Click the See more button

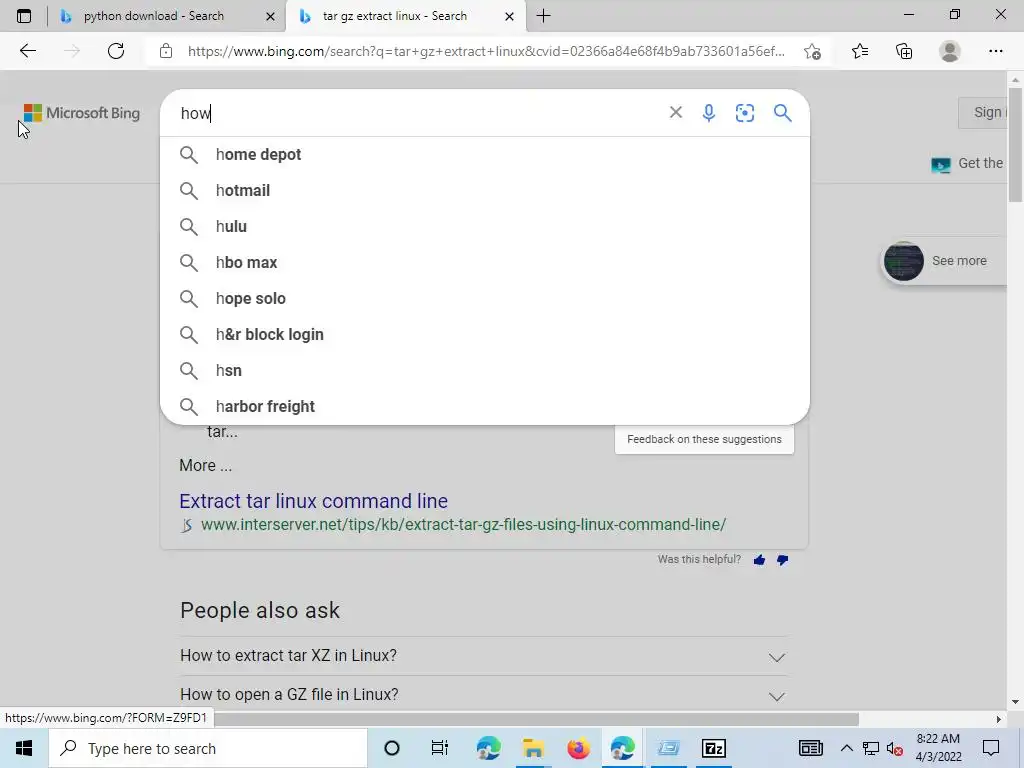point(943,261)
